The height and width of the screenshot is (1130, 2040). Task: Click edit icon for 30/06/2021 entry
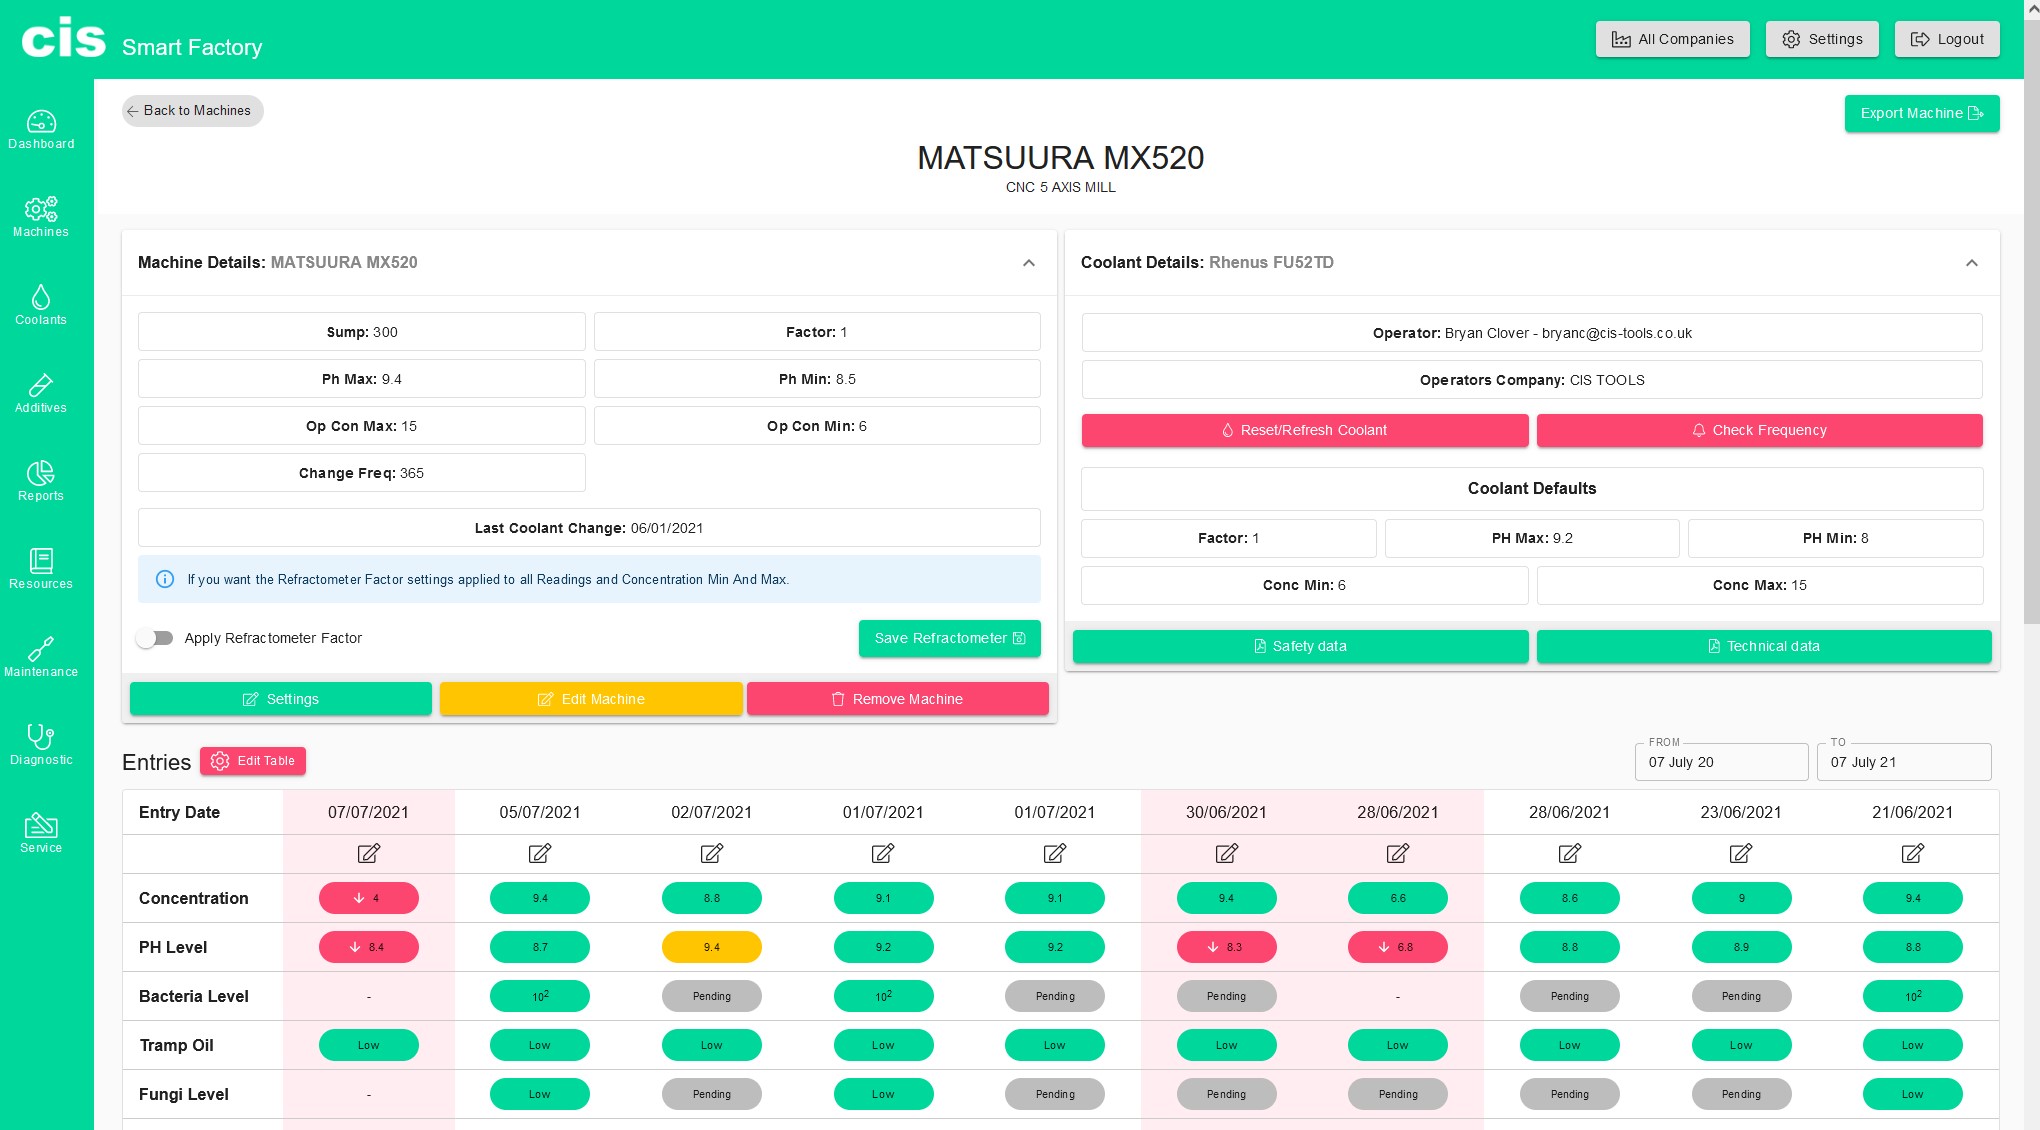click(1226, 853)
